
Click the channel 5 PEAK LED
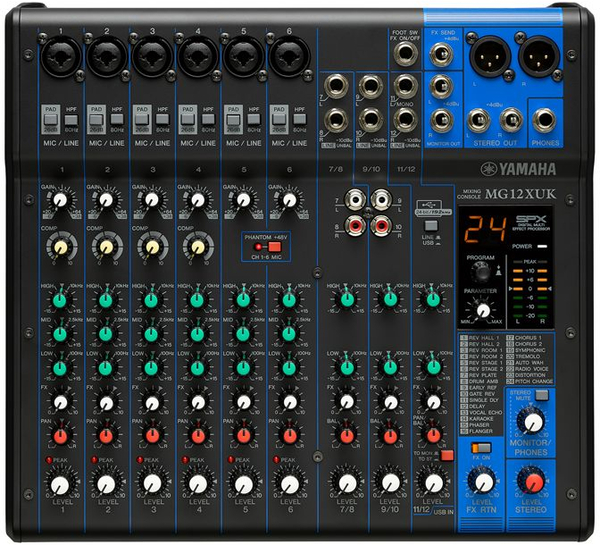tap(231, 460)
